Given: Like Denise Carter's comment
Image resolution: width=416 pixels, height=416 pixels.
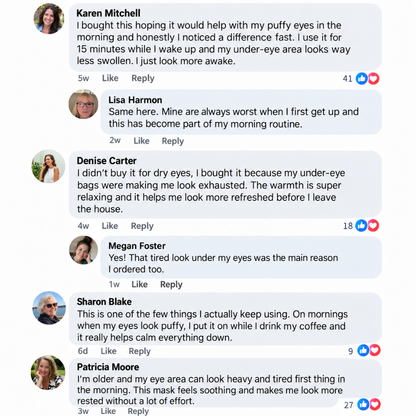Looking at the screenshot, I should coord(110,226).
